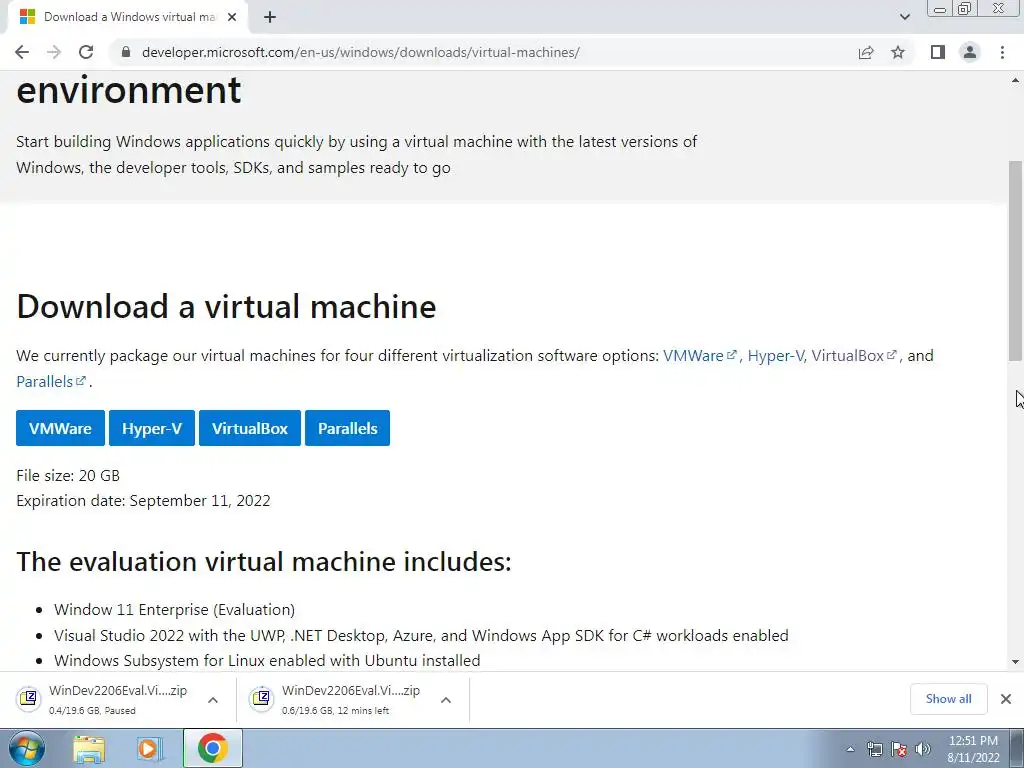Open tab search chevron in title bar
Viewport: 1024px width, 768px height.
[x=904, y=17]
